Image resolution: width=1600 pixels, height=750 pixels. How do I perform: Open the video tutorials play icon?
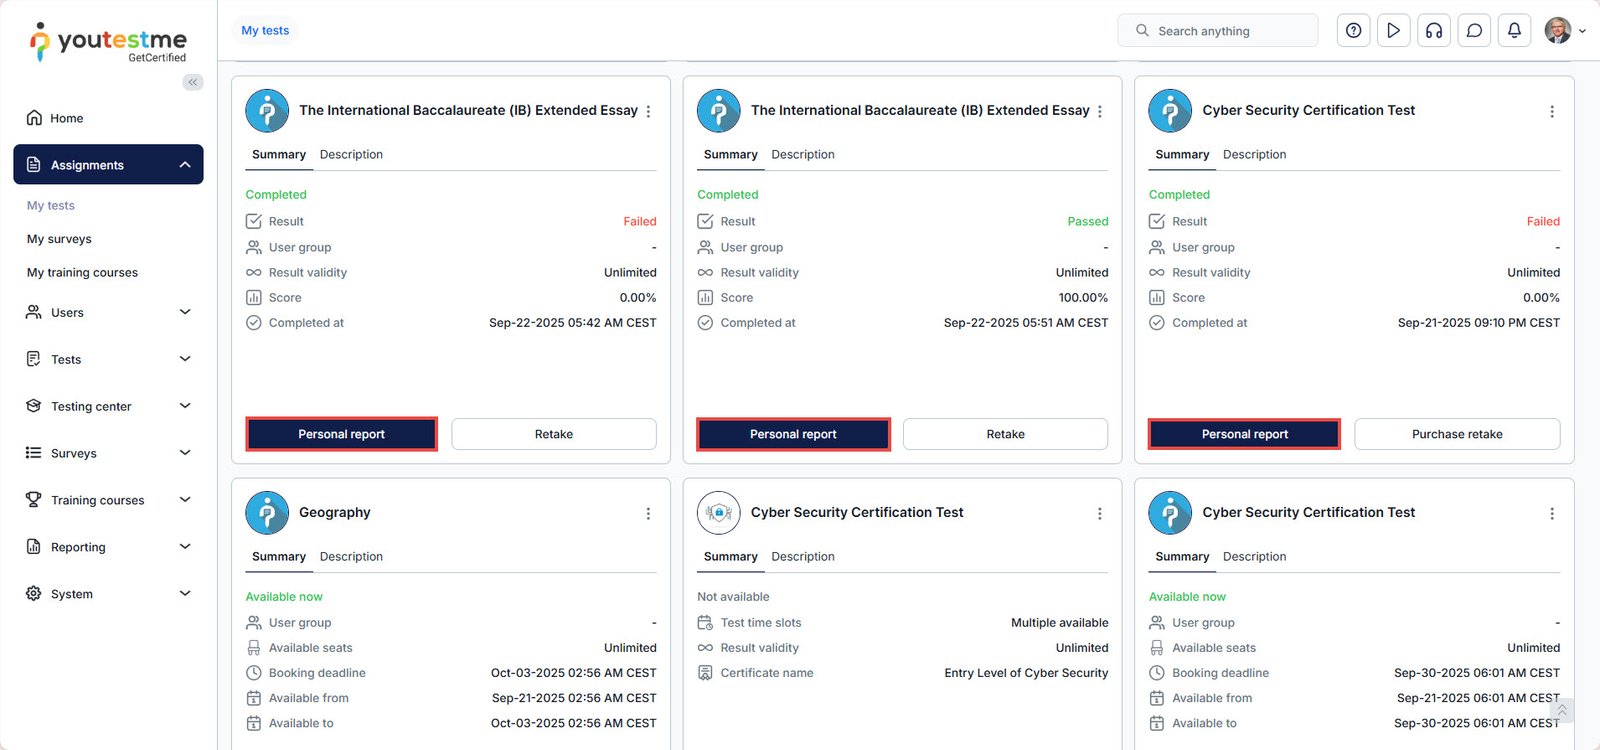(1393, 31)
